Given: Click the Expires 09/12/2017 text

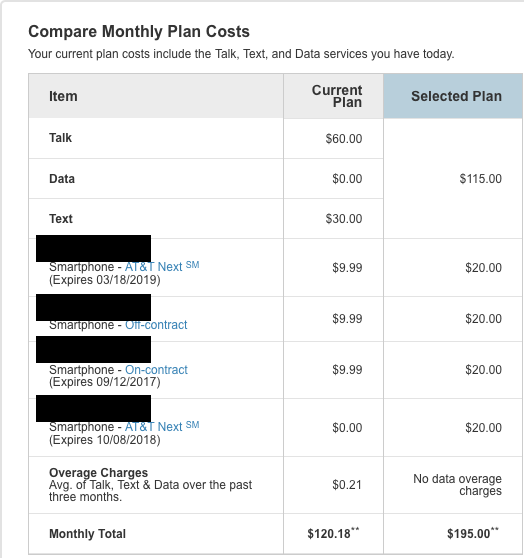Looking at the screenshot, I should (x=105, y=382).
